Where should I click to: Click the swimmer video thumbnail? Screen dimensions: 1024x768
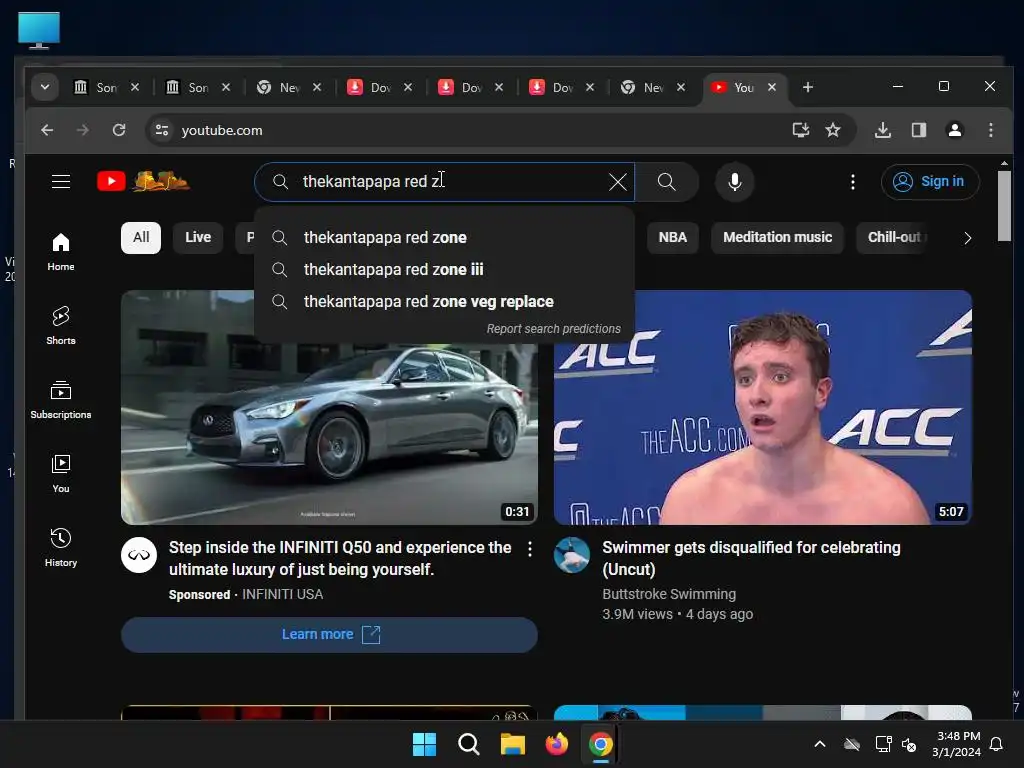point(762,407)
